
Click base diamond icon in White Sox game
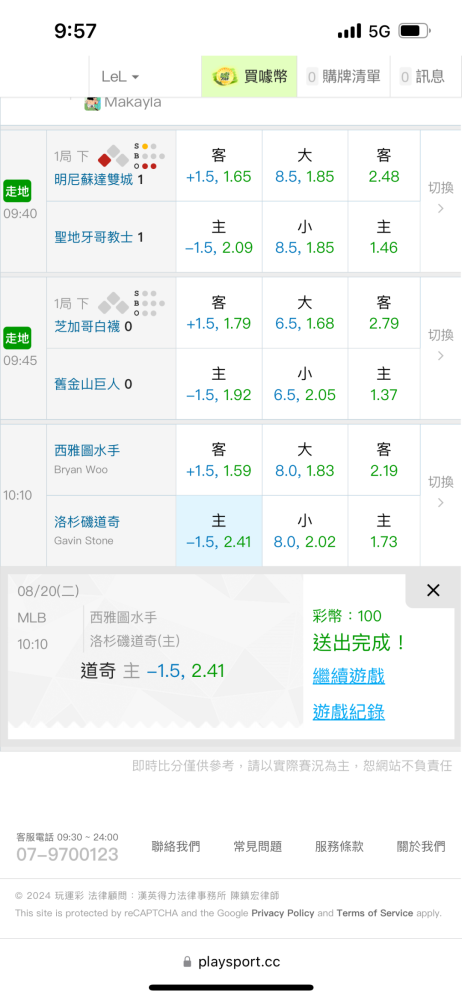pos(114,302)
